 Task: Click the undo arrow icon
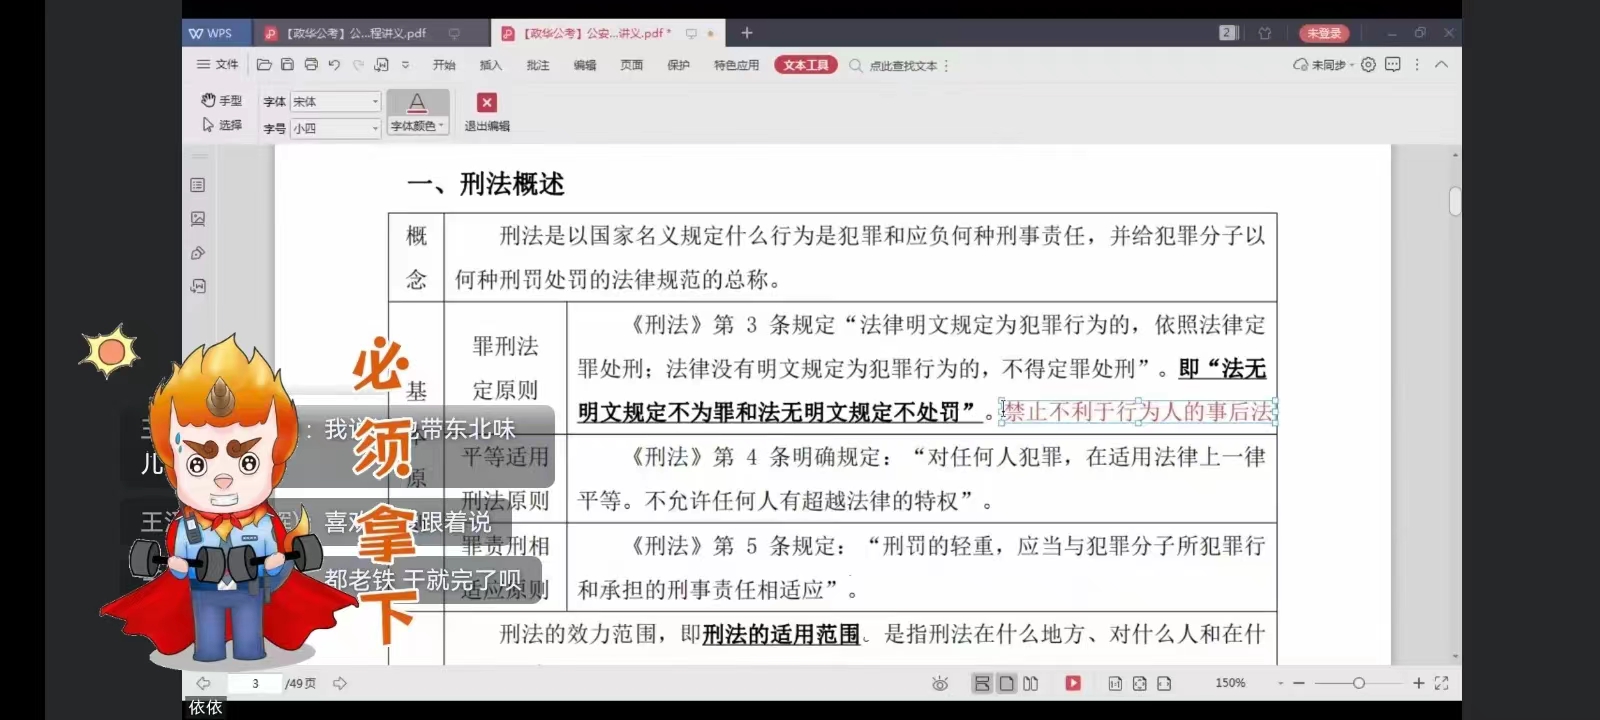click(x=334, y=64)
